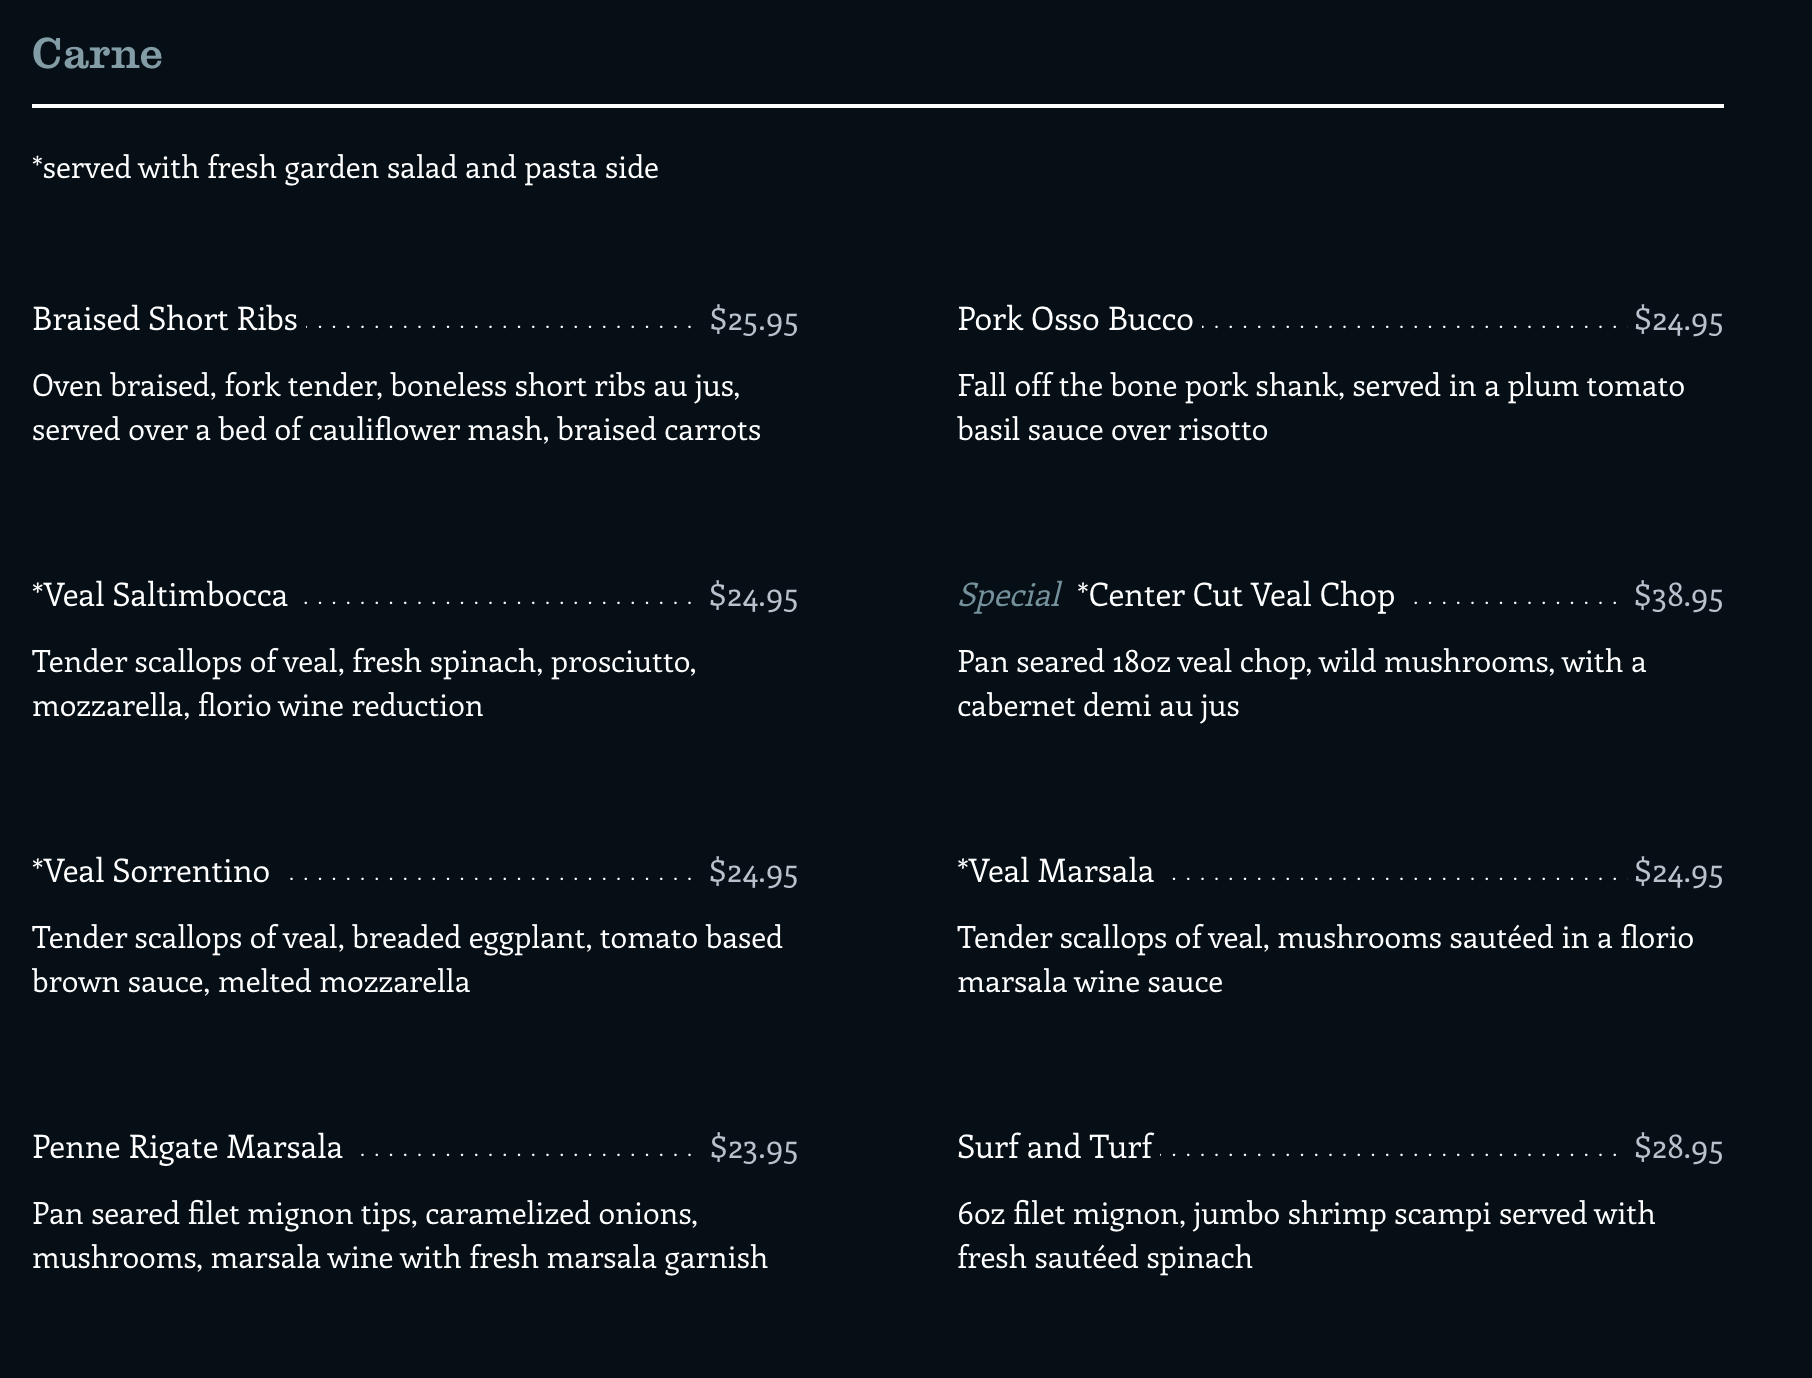Click the Pork Osso Bucco $24.95 price
Screen dimensions: 1812x1378
point(1678,320)
